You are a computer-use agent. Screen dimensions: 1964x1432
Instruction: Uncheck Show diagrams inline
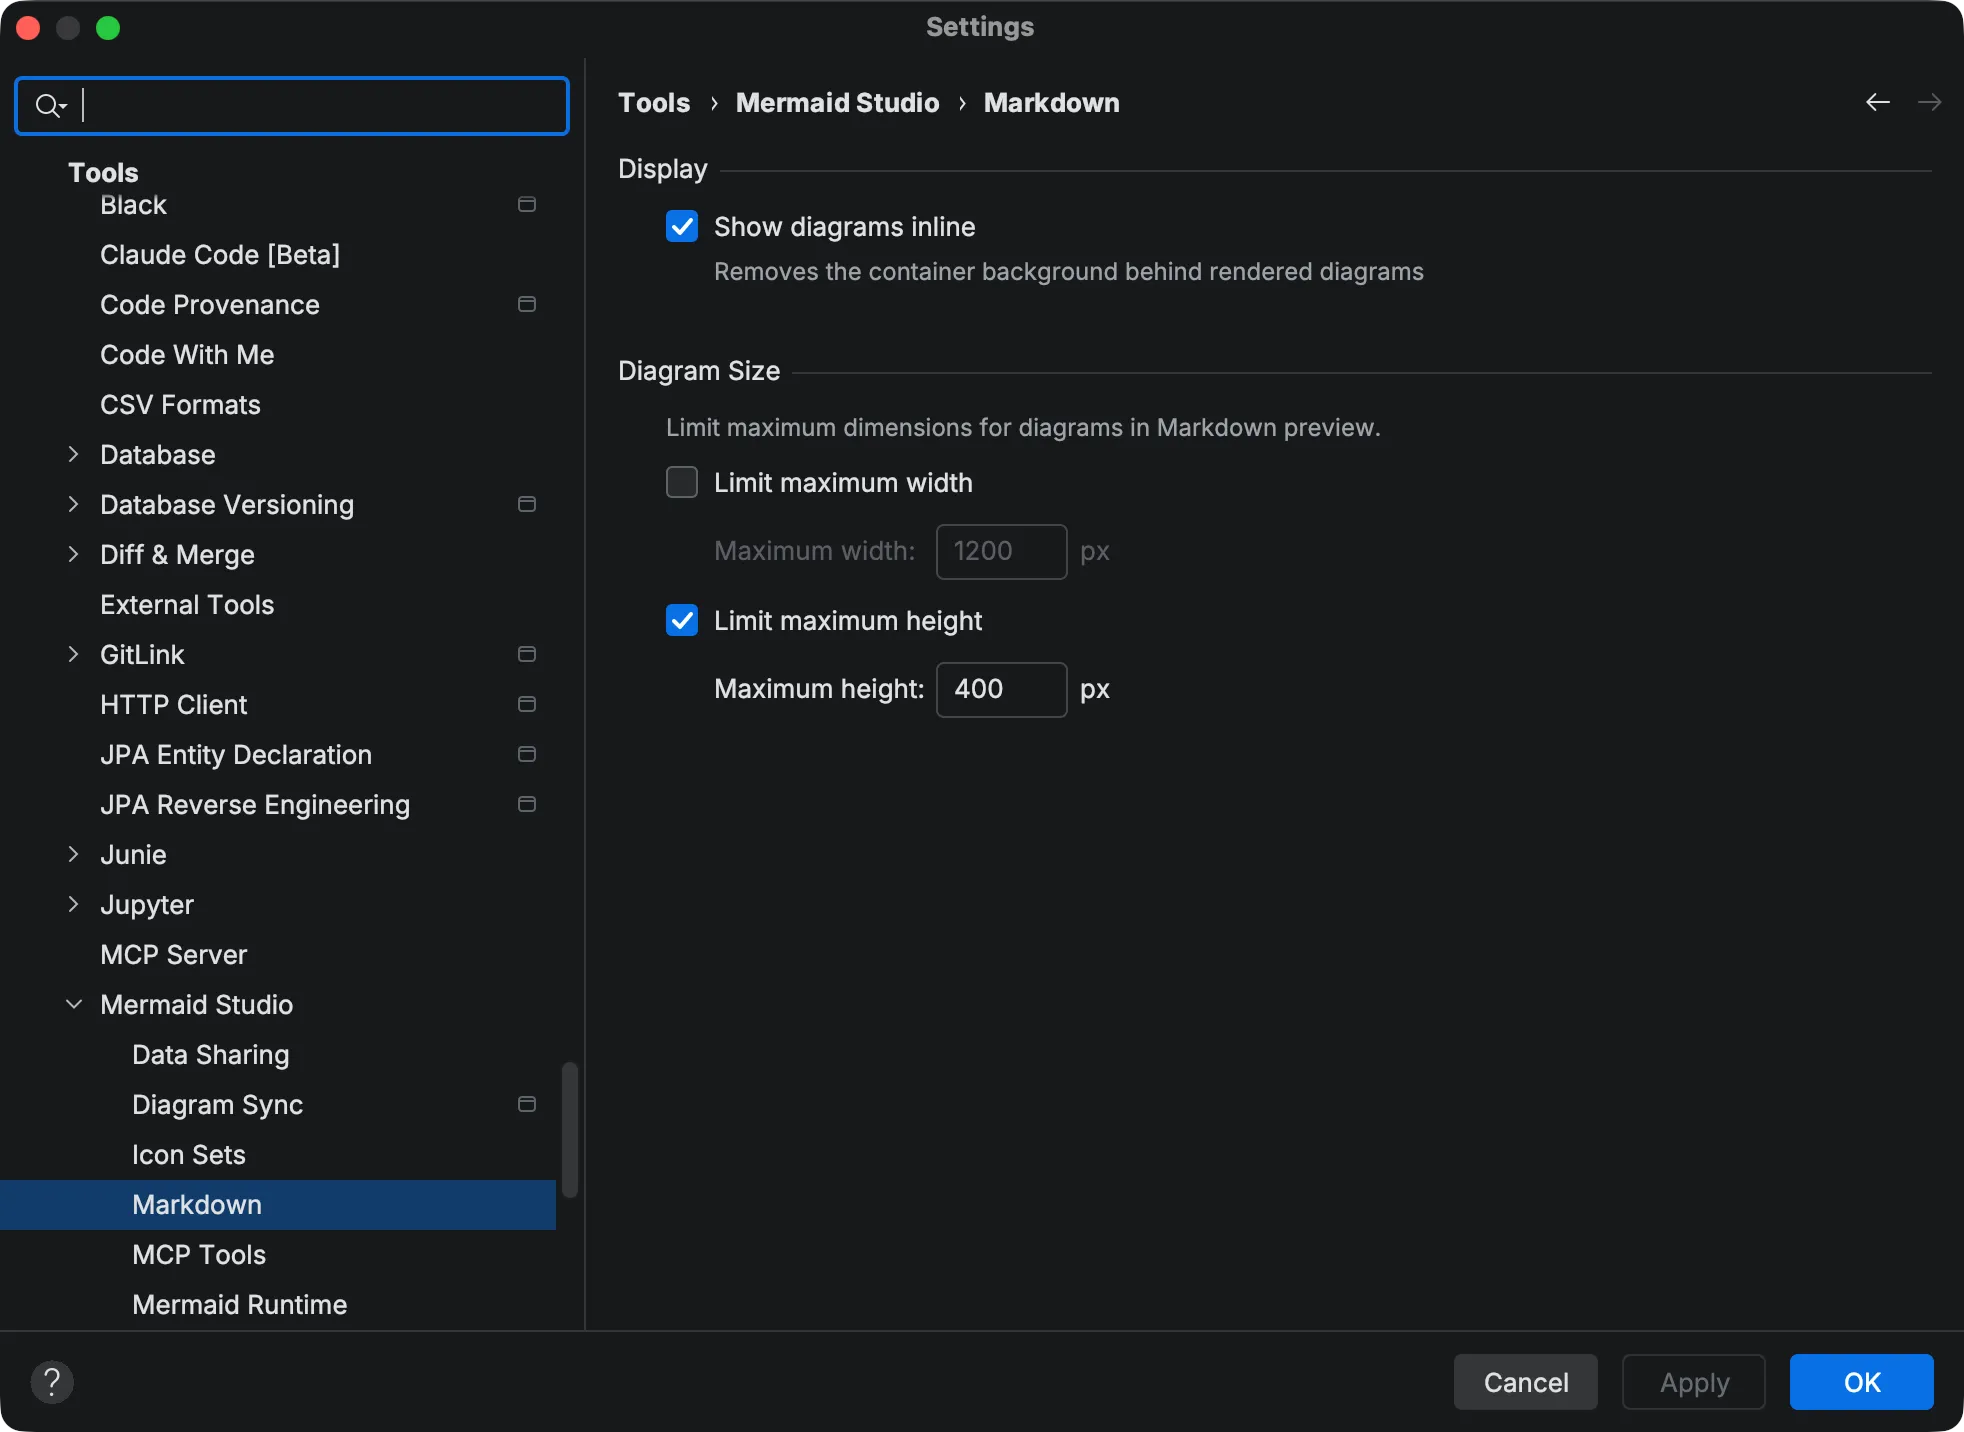[681, 226]
